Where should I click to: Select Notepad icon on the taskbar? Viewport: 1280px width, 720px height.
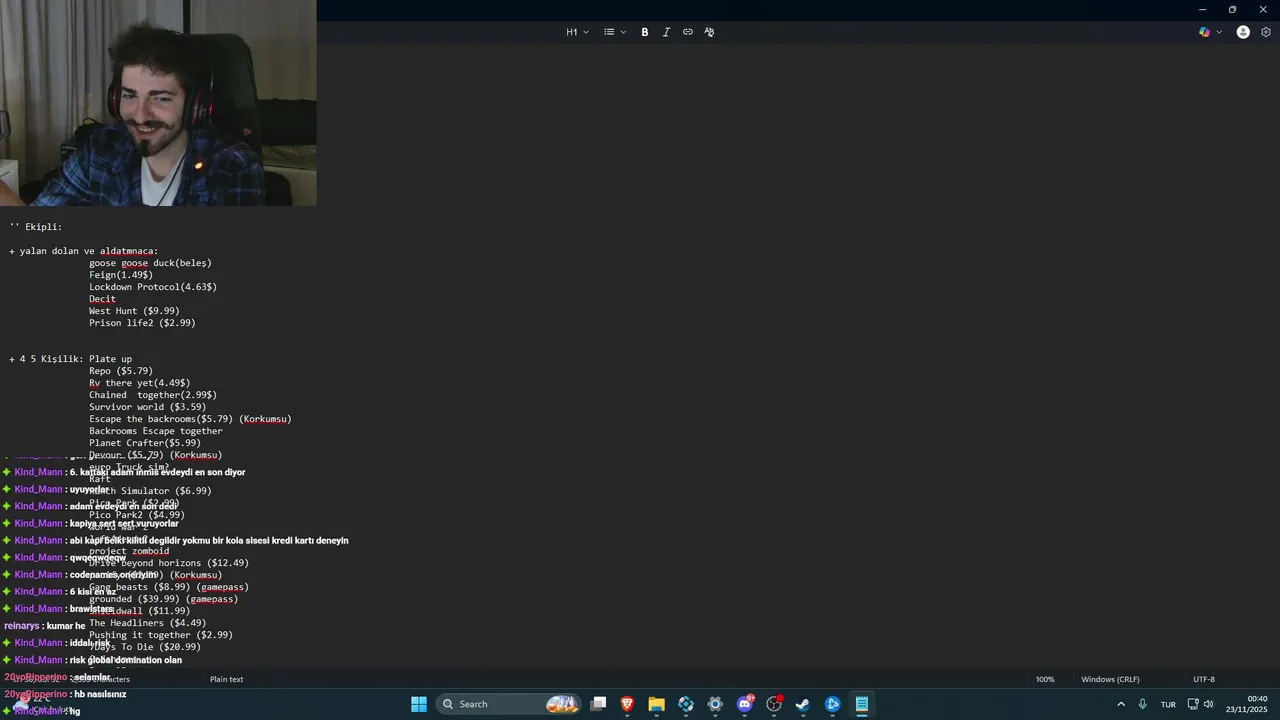861,704
